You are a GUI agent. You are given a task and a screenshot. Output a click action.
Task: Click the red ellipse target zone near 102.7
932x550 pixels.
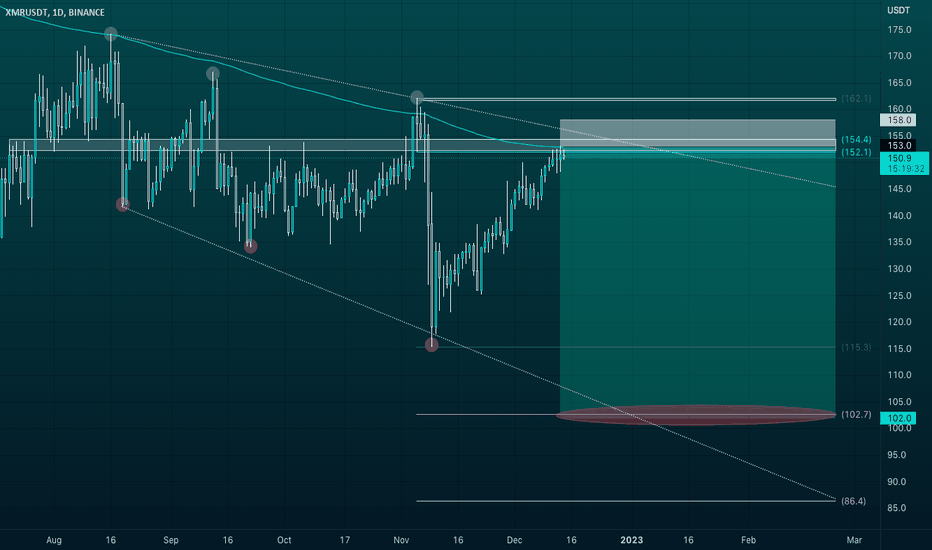coord(695,415)
